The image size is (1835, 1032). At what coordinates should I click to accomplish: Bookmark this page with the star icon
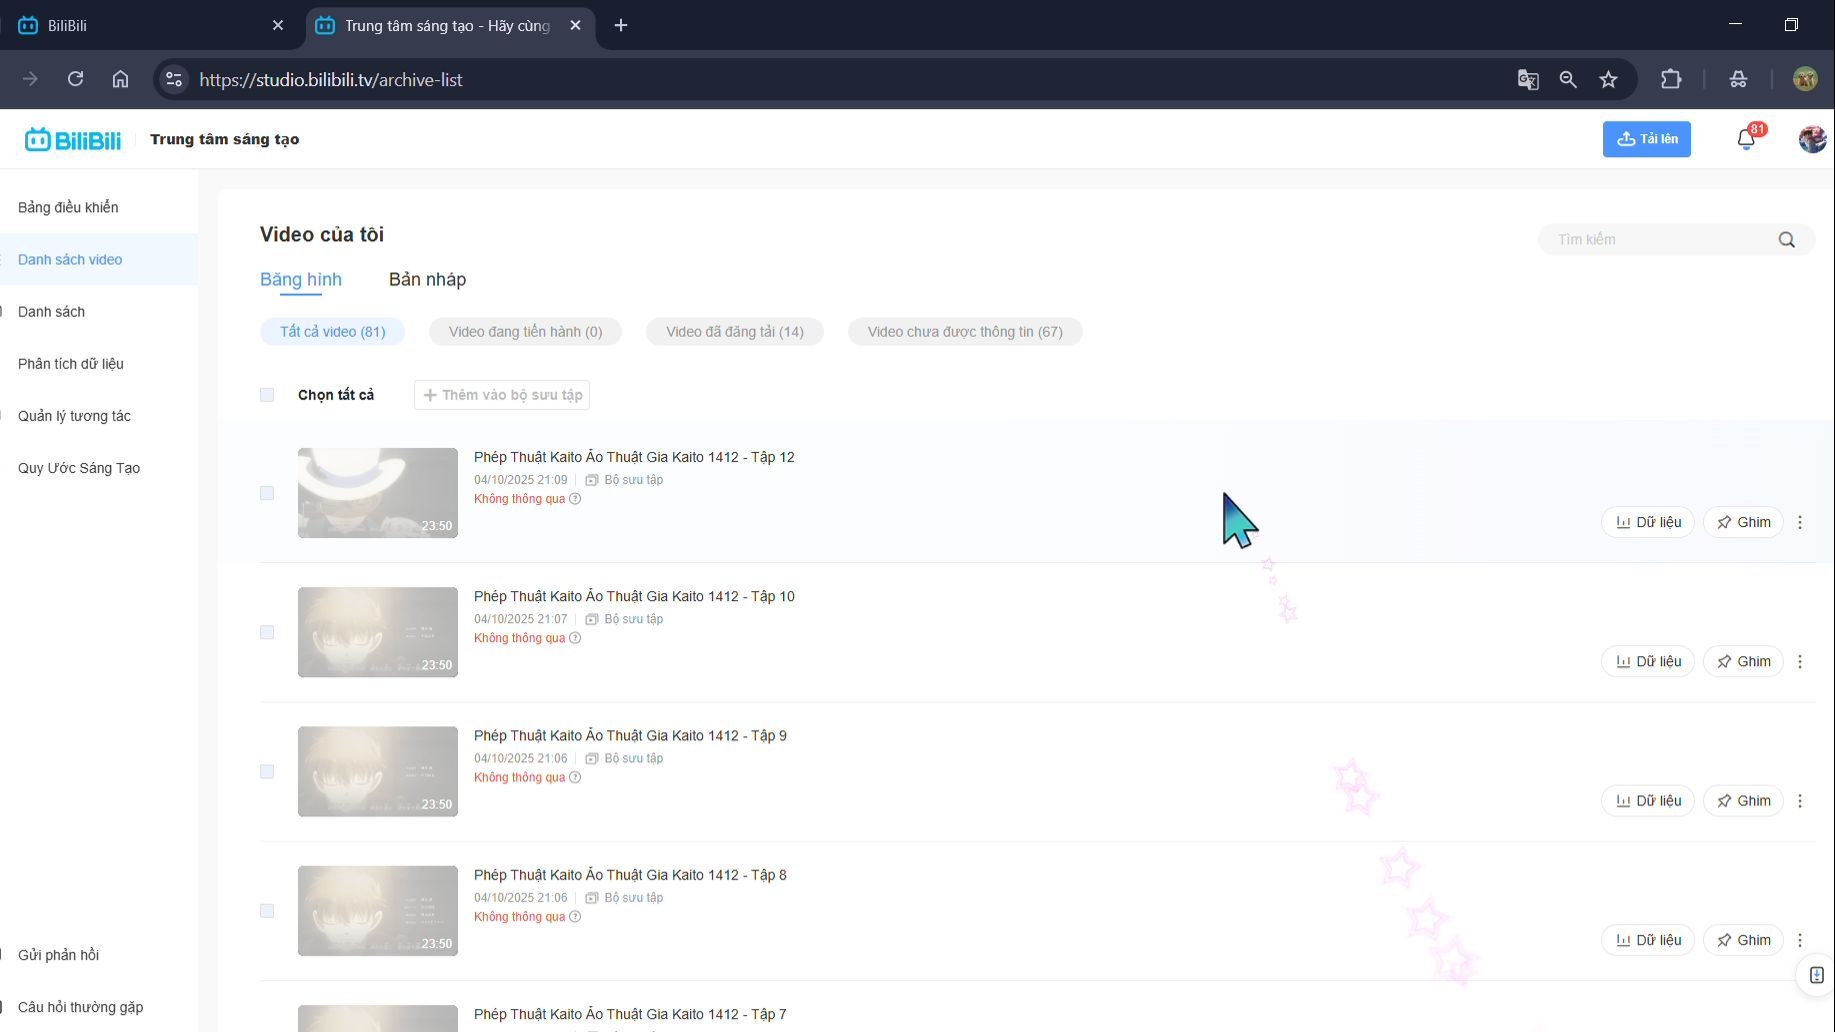click(1608, 80)
